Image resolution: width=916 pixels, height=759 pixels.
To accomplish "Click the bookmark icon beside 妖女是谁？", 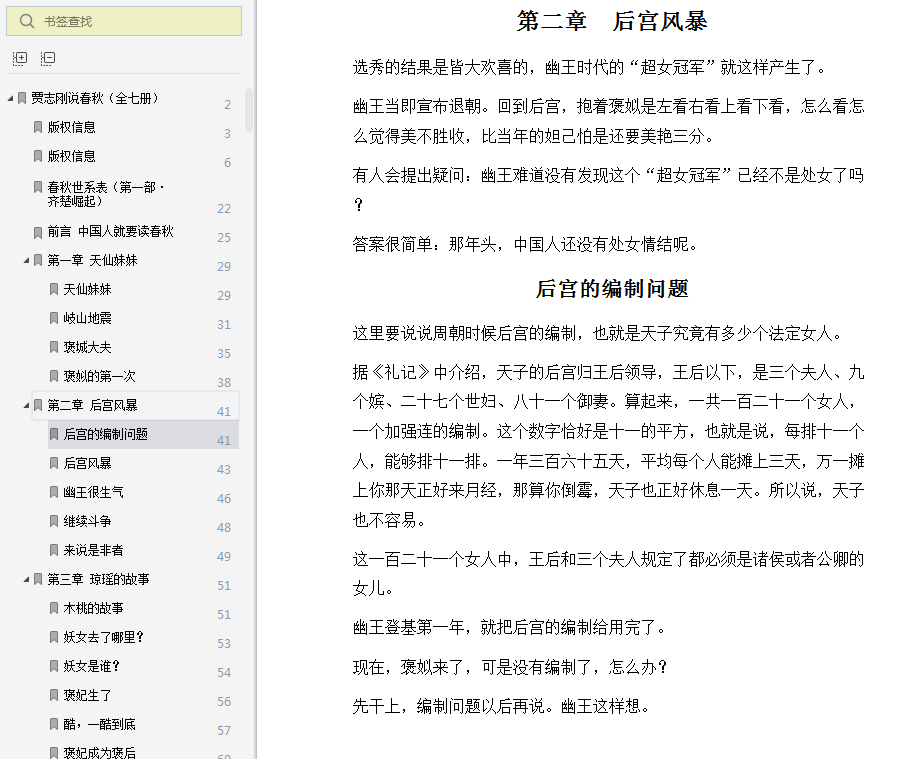I will (54, 666).
